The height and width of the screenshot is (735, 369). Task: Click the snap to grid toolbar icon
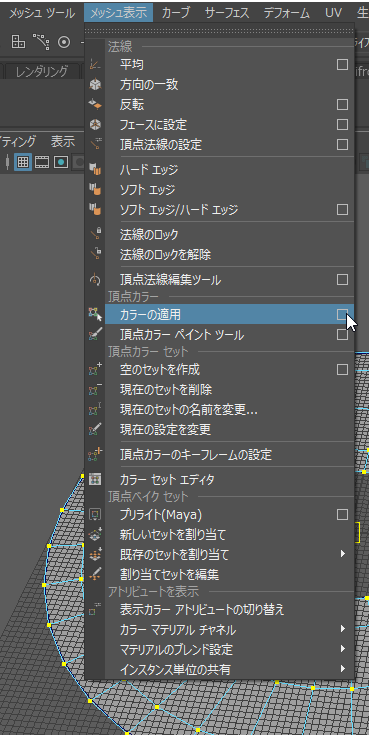pos(18,42)
